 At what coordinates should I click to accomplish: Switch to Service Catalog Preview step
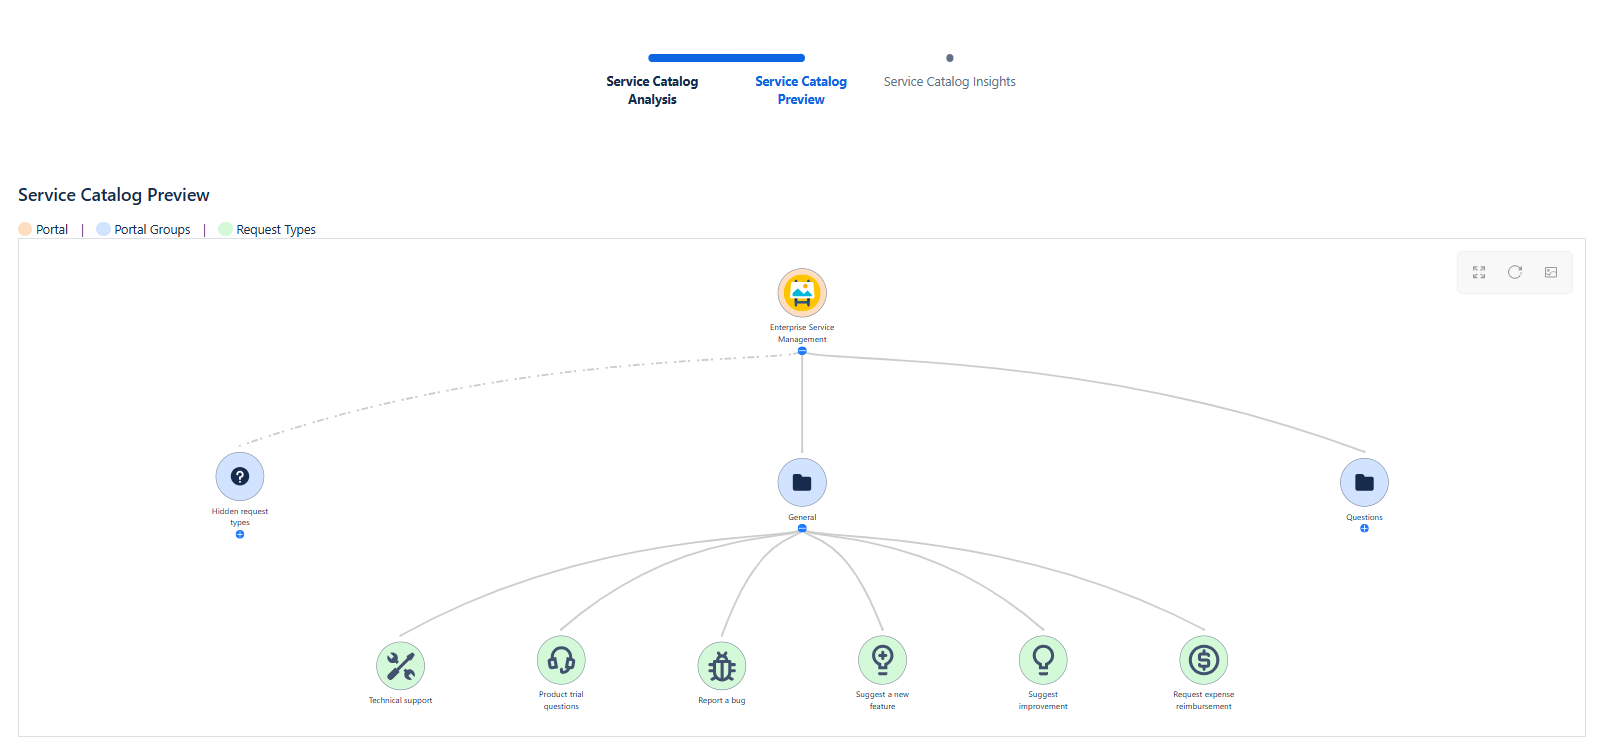[x=801, y=90]
